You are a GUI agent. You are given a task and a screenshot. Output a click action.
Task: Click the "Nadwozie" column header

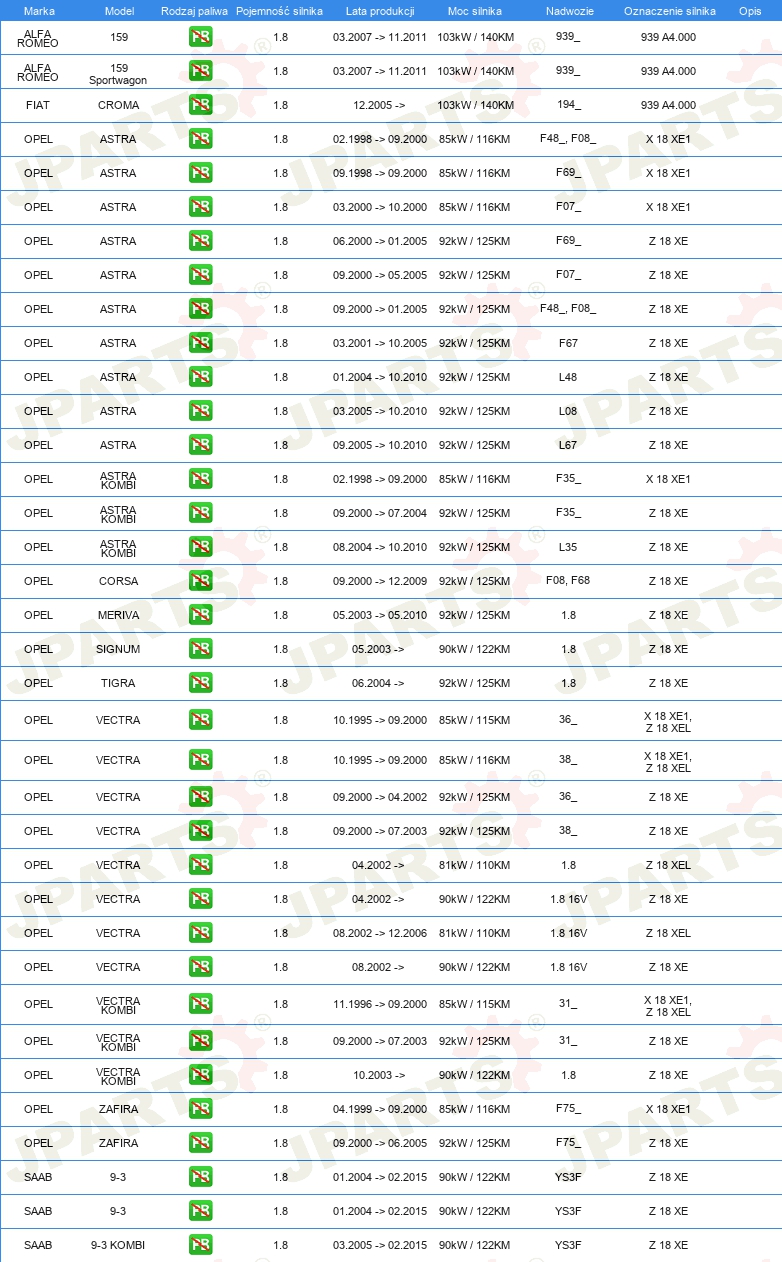pyautogui.click(x=568, y=11)
